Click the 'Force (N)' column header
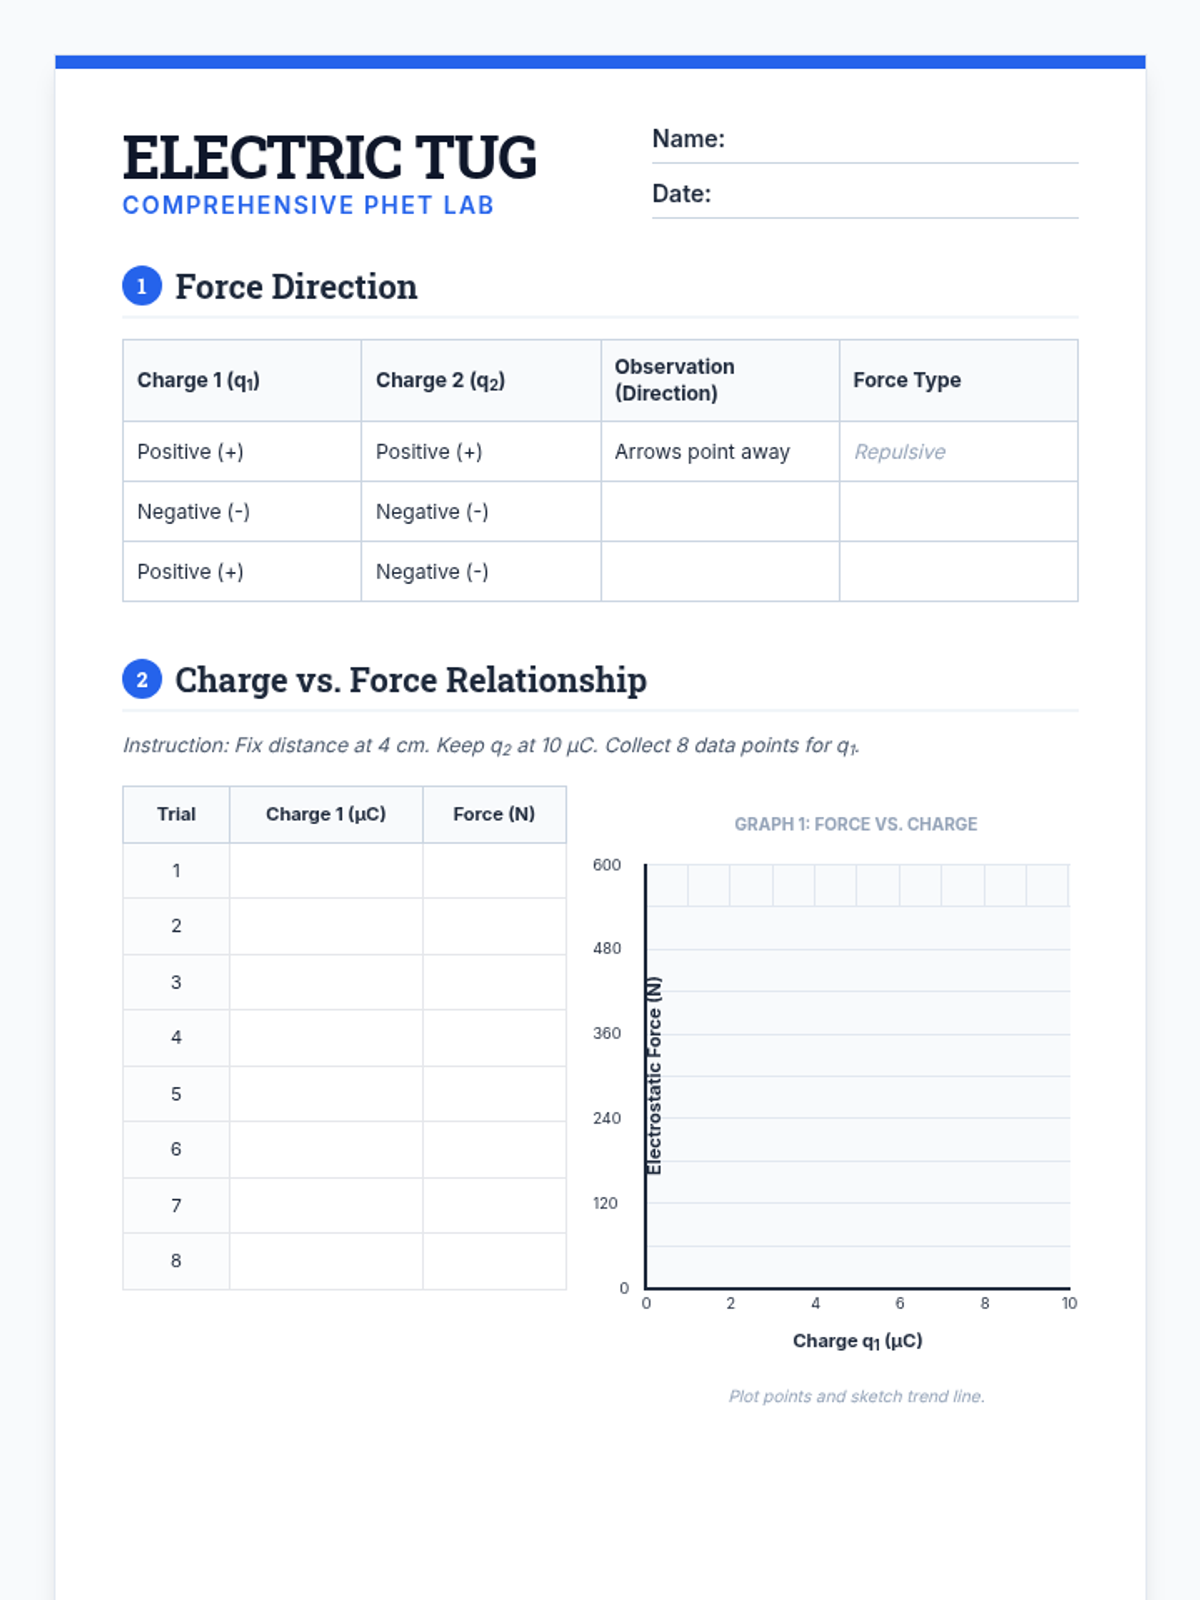Image resolution: width=1200 pixels, height=1600 pixels. [494, 814]
